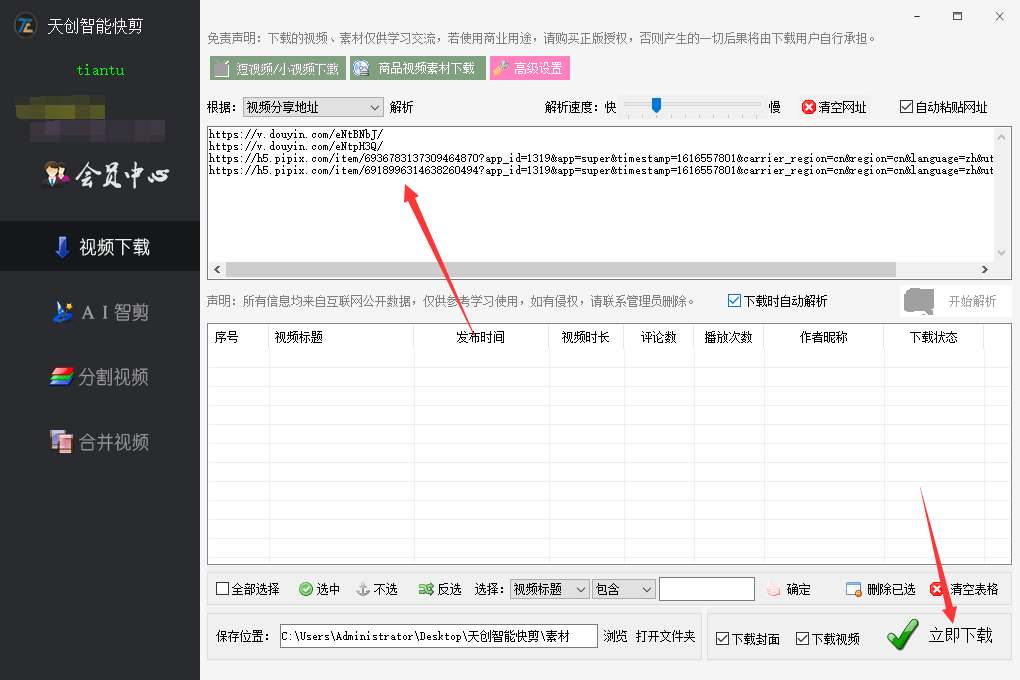The image size is (1020, 680).
Task: Click 浏览 to browse folder
Action: coord(615,636)
